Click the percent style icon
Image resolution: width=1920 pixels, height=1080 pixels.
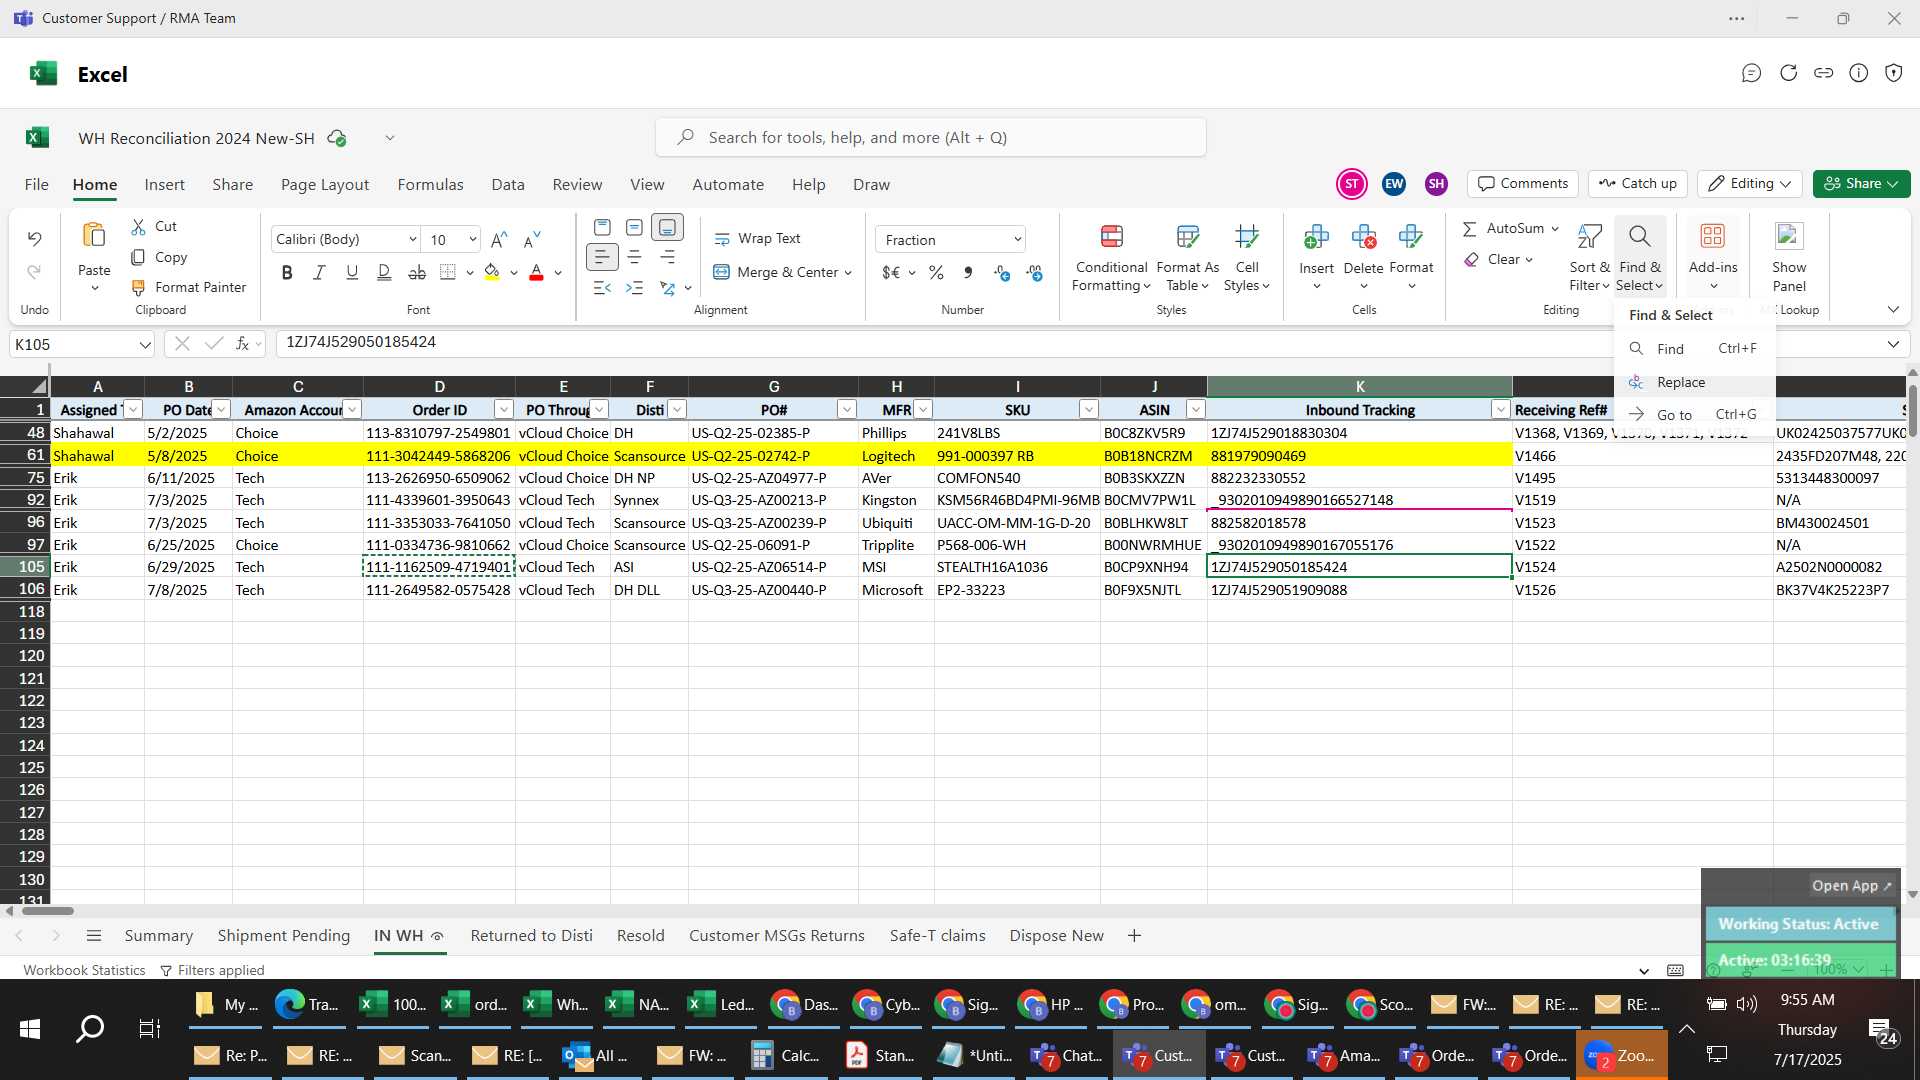point(936,272)
